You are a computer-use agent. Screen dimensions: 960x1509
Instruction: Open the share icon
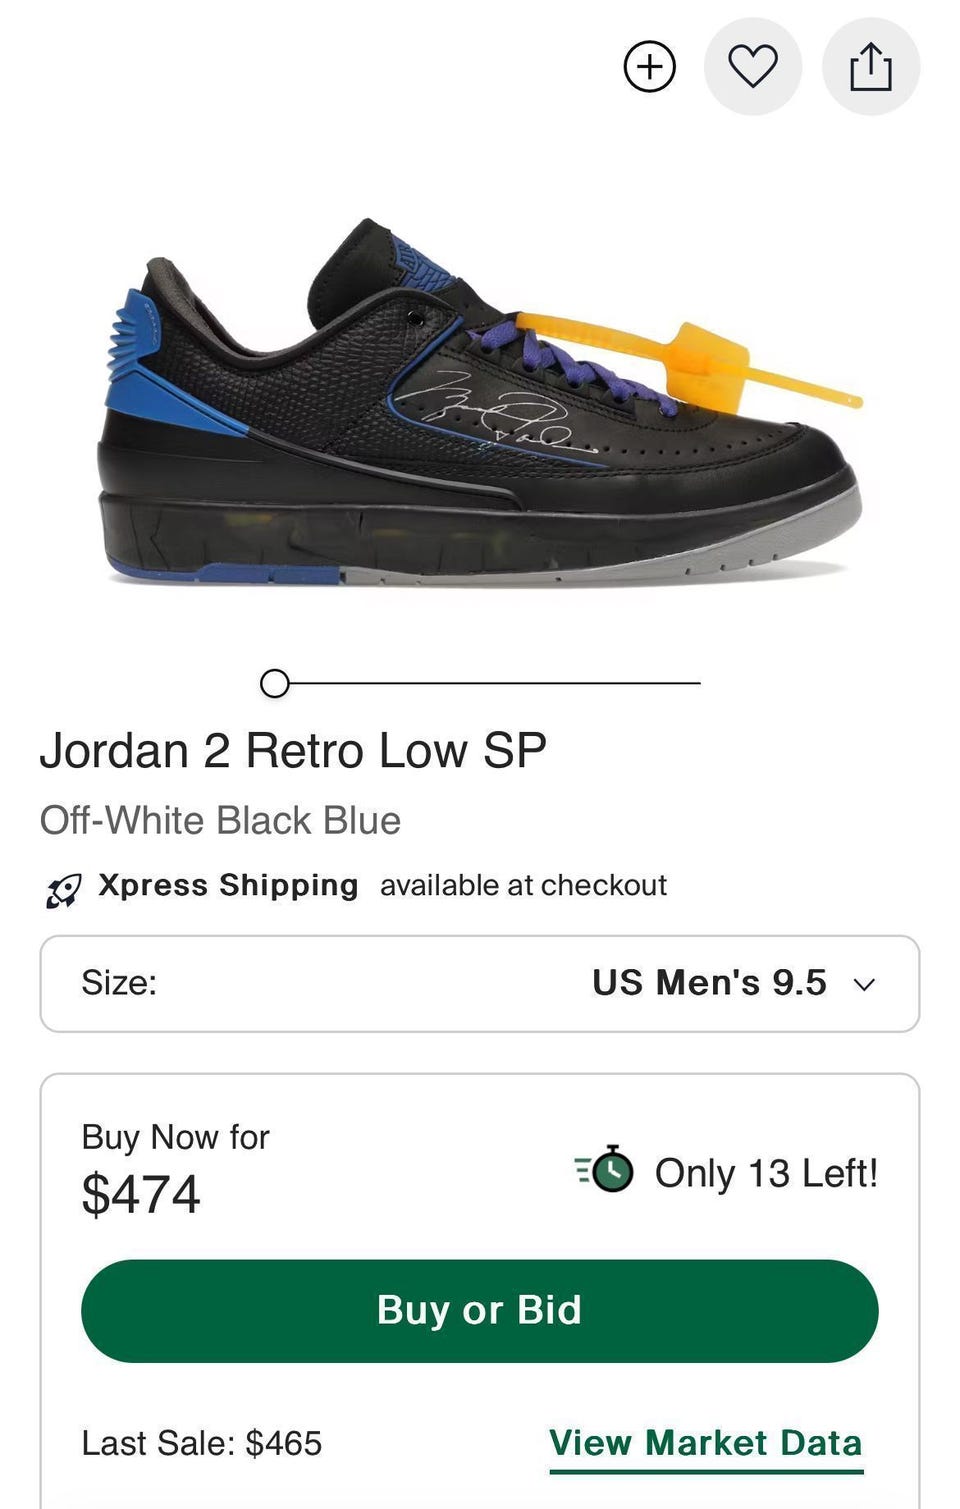(x=871, y=67)
